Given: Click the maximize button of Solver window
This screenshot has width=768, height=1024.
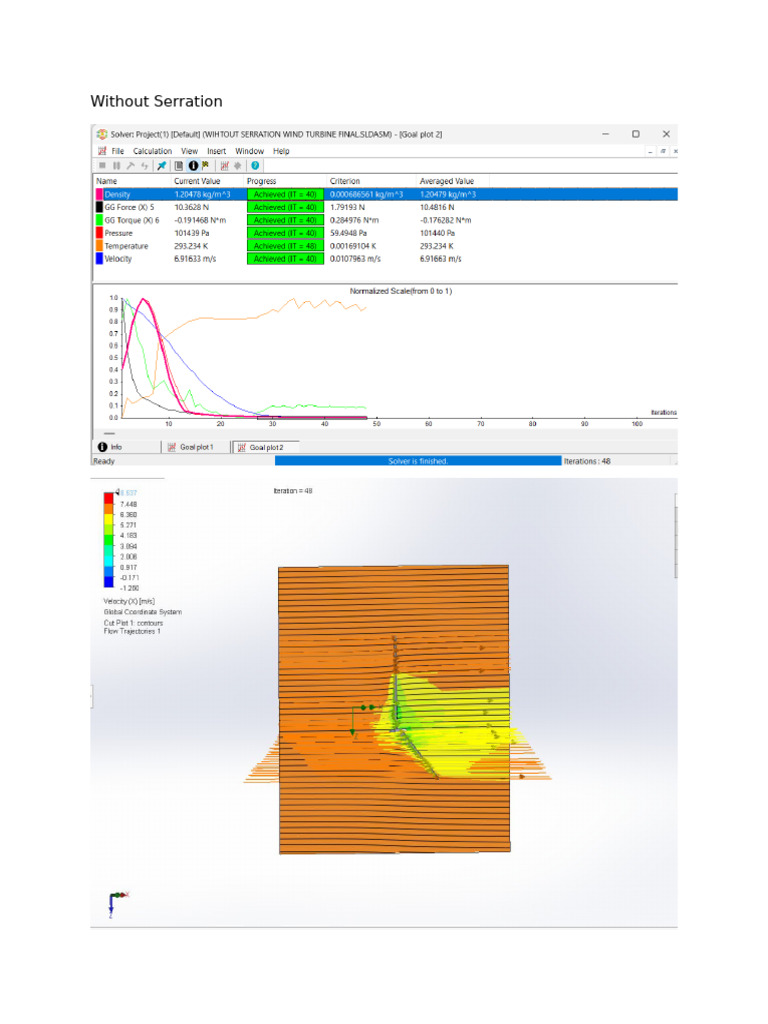Looking at the screenshot, I should coord(635,134).
